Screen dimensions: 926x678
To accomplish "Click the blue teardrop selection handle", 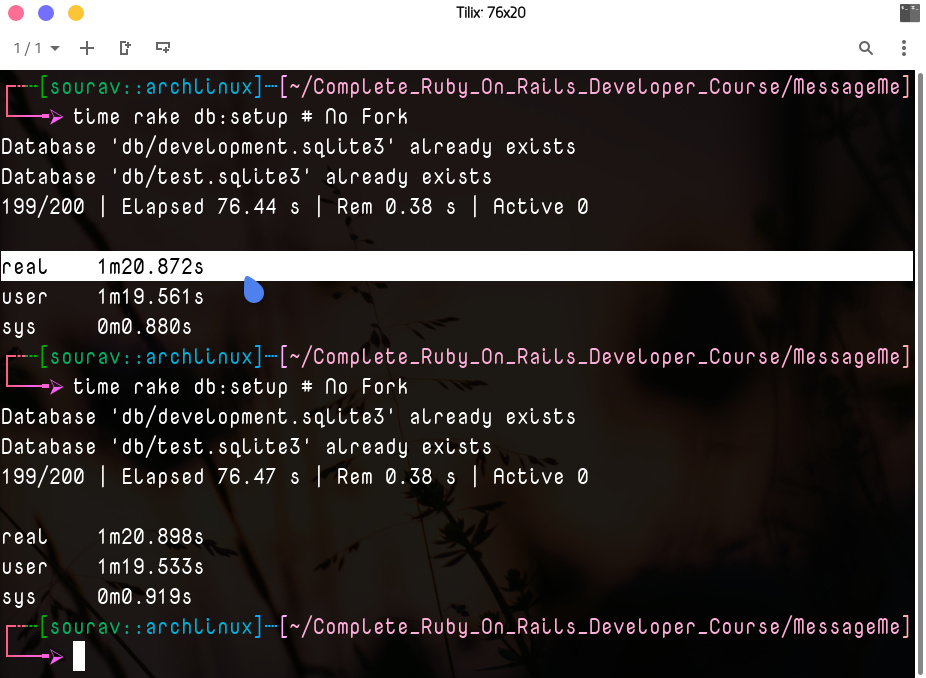I will [x=254, y=290].
